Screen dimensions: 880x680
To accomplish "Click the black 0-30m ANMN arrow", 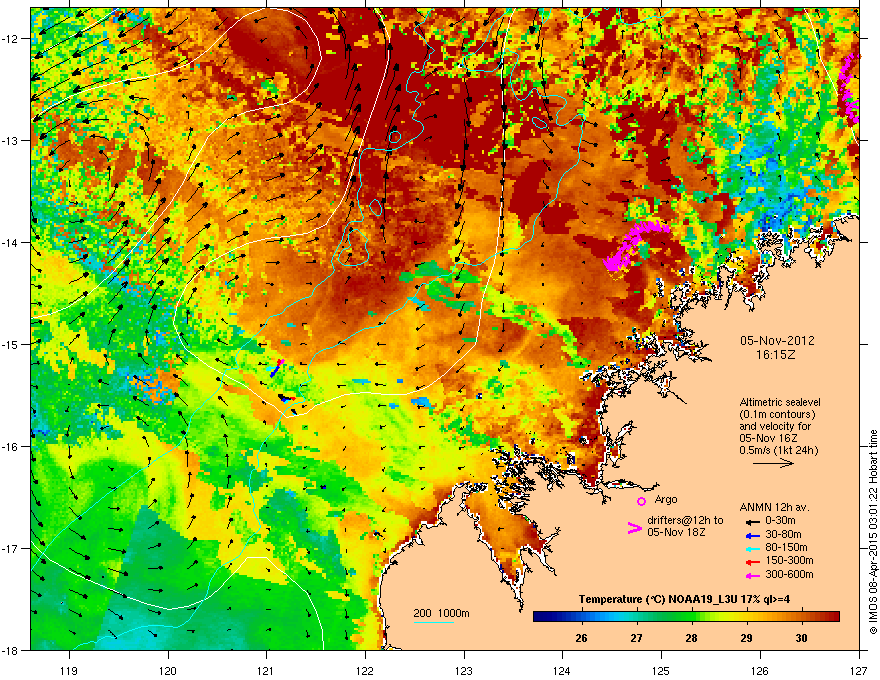I will 753,521.
